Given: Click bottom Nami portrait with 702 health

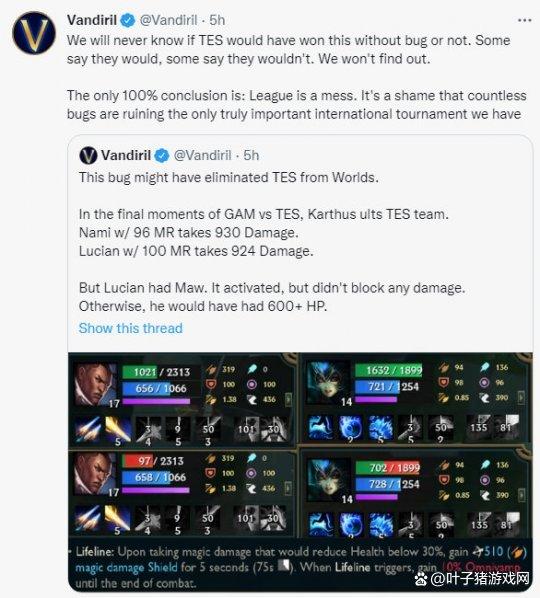Looking at the screenshot, I should (x=329, y=480).
